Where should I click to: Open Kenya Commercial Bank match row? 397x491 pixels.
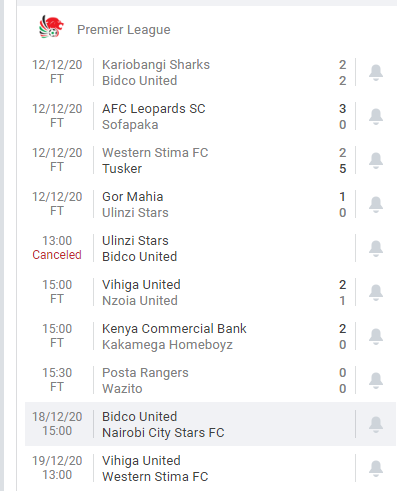pyautogui.click(x=210, y=336)
